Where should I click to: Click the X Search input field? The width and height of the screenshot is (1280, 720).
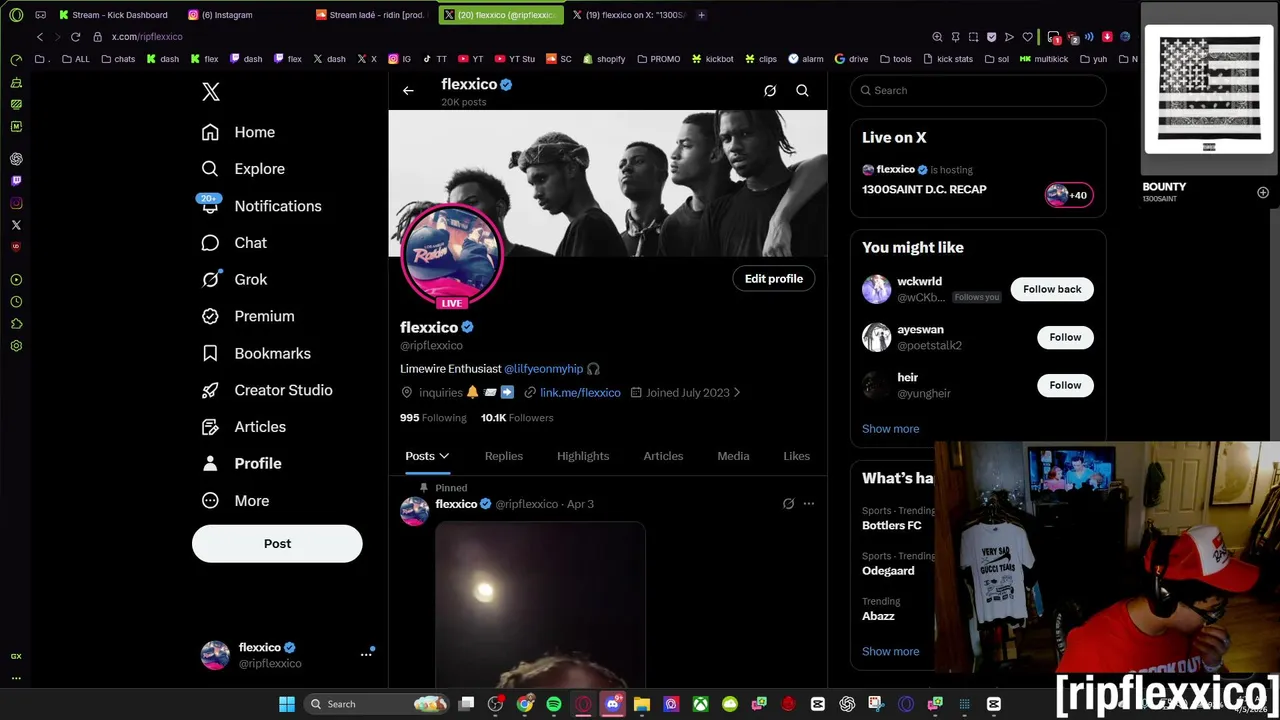tap(978, 91)
